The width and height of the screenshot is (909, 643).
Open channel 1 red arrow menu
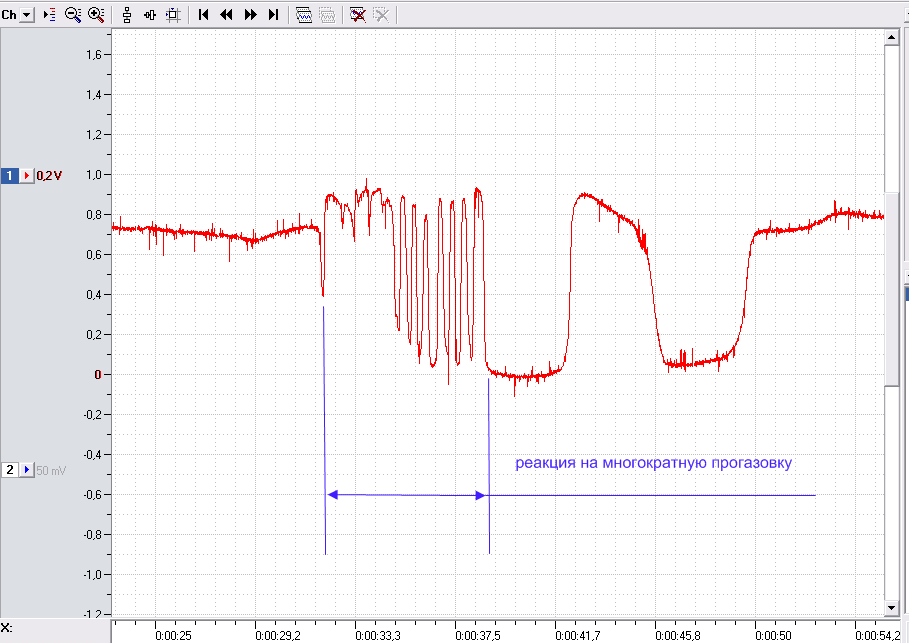click(27, 176)
